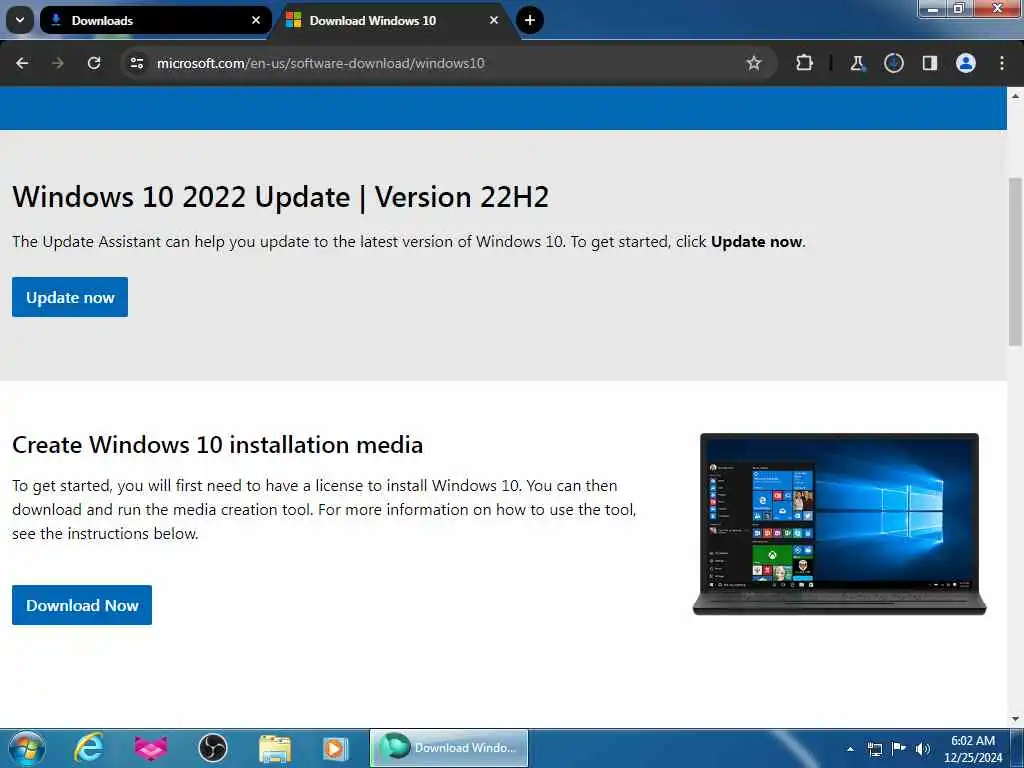Click the Update now button

tap(70, 297)
